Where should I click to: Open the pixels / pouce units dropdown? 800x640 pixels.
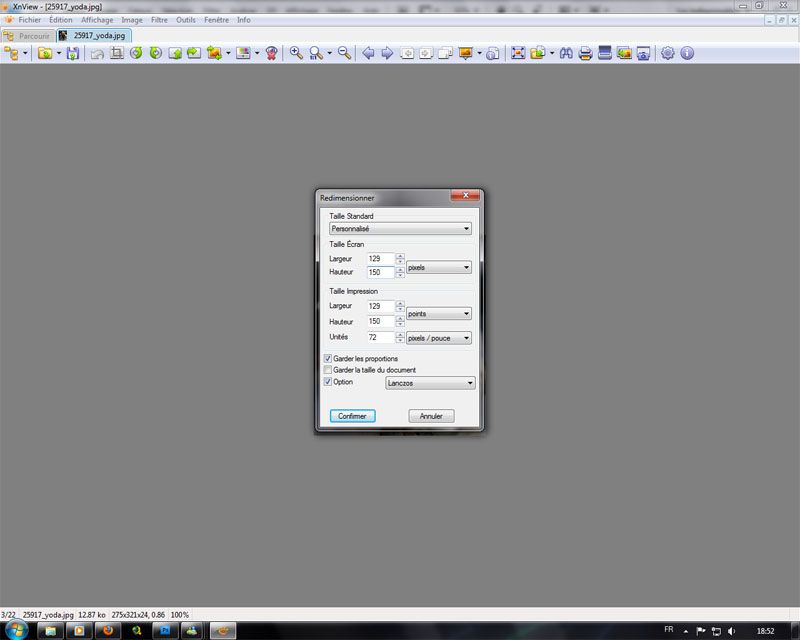(x=439, y=338)
